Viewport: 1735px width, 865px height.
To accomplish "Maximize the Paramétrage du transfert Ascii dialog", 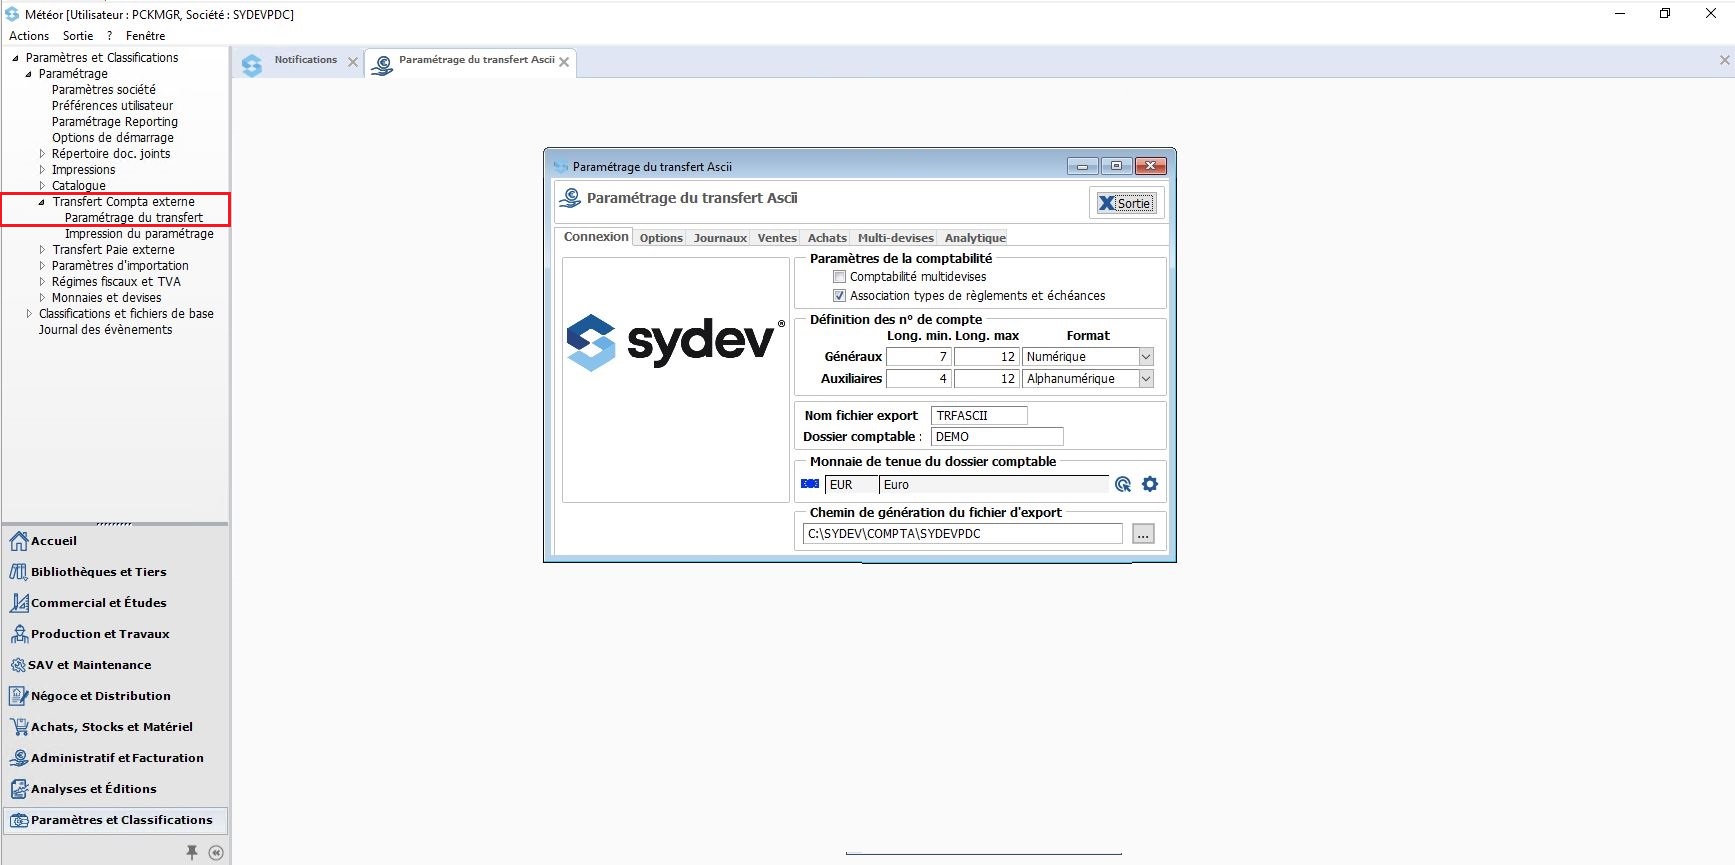I will tap(1116, 166).
